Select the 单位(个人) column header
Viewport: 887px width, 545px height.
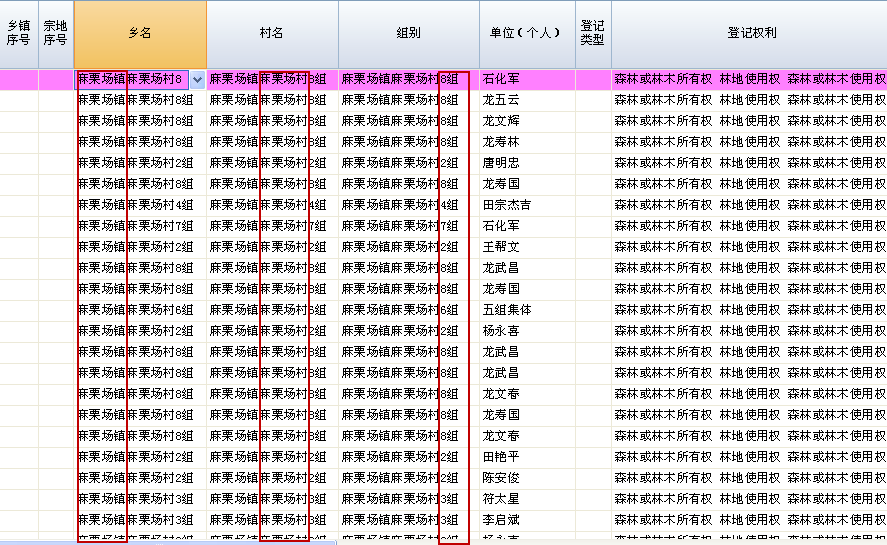pyautogui.click(x=526, y=34)
